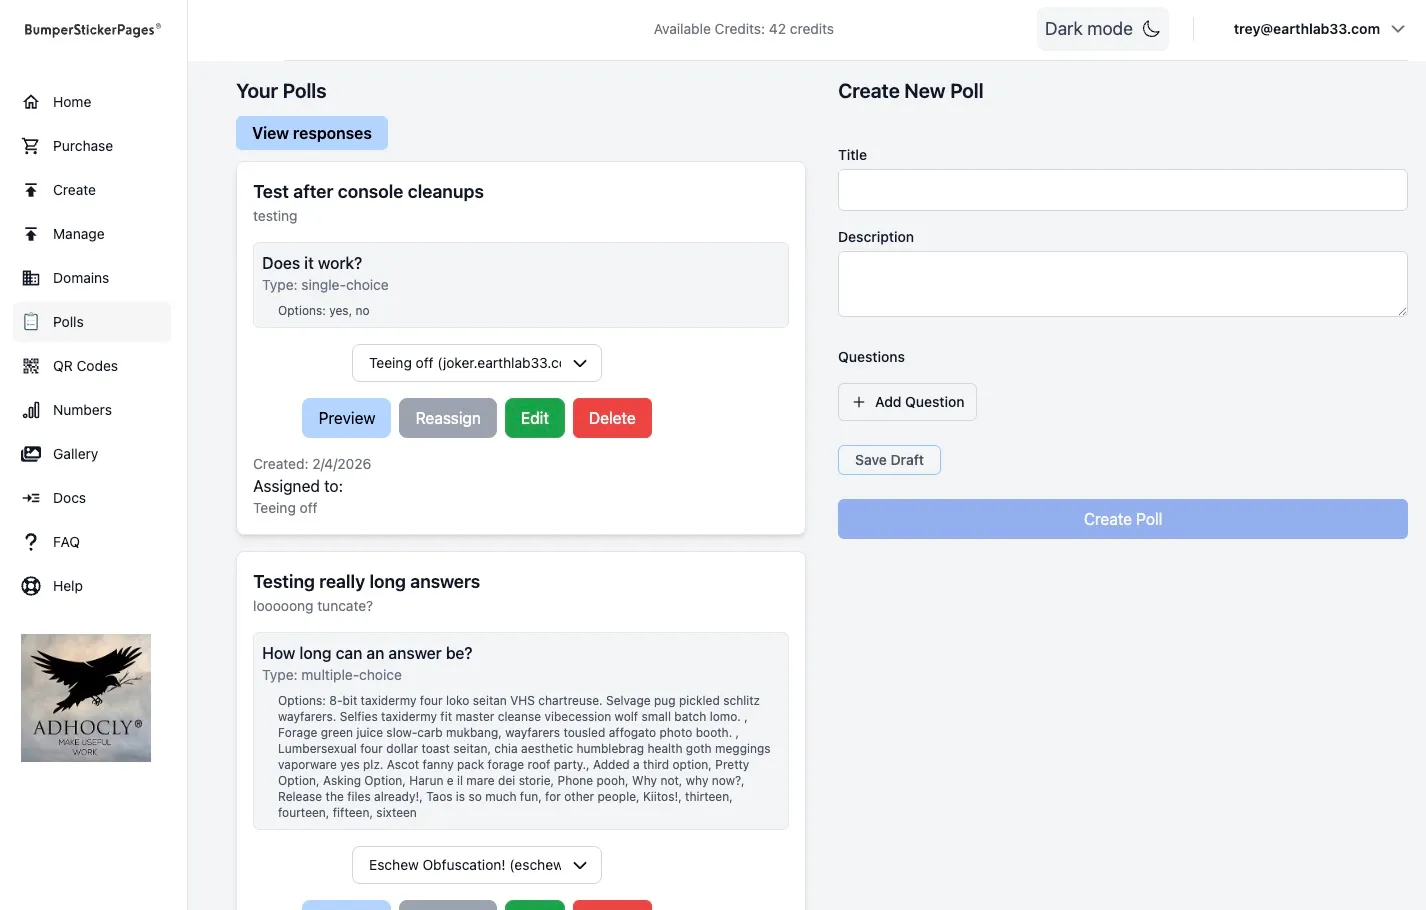Go to Home in the sidebar
Image resolution: width=1426 pixels, height=910 pixels.
92,102
